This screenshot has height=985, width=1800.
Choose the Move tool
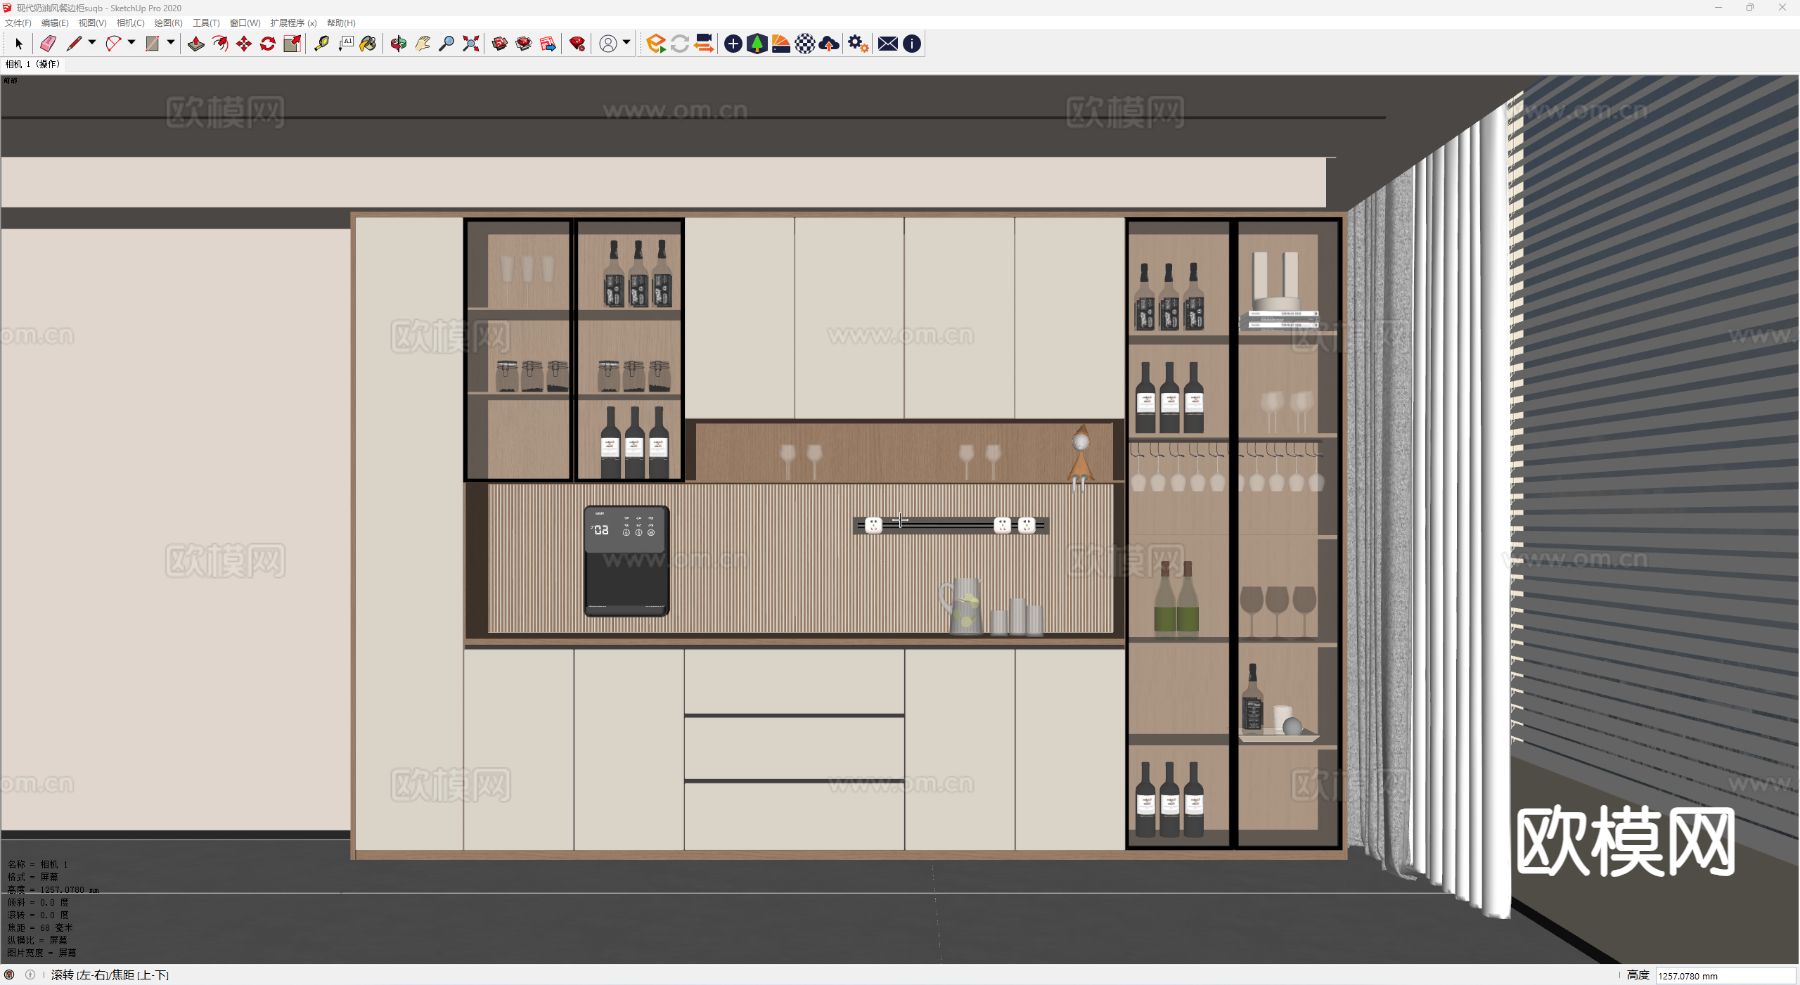[x=244, y=44]
